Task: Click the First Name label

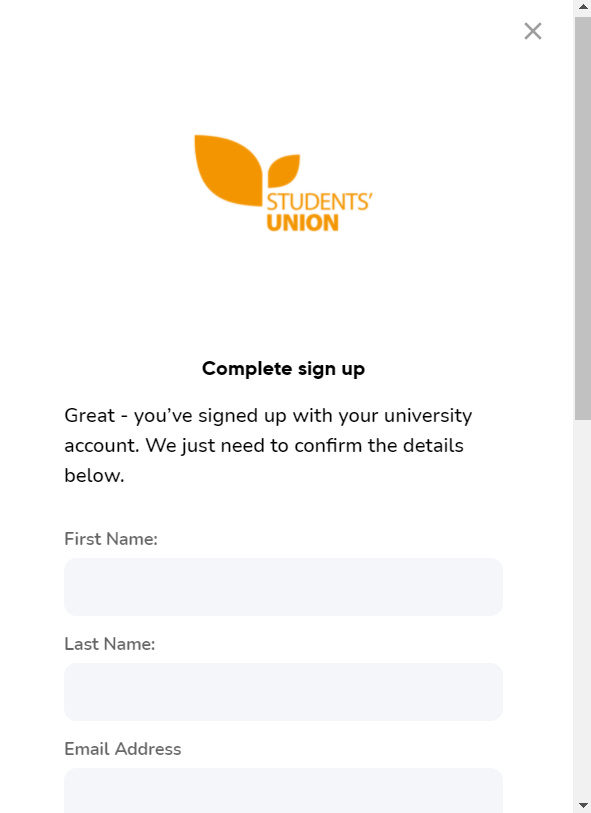Action: (x=111, y=539)
